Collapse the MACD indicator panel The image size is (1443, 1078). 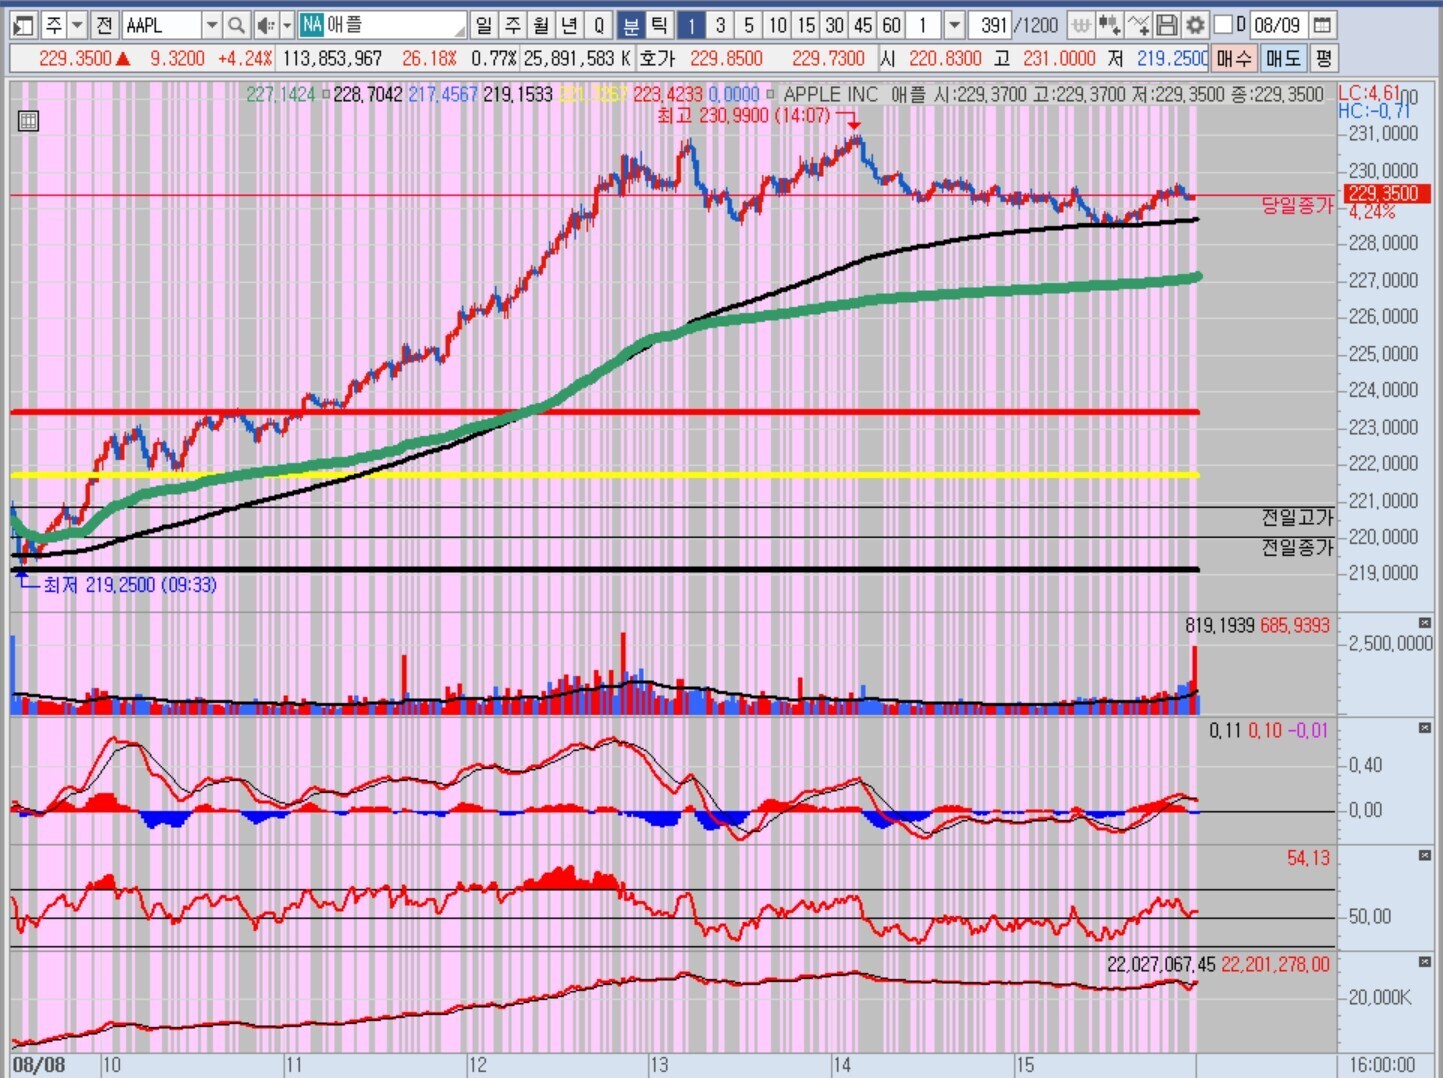(1425, 728)
